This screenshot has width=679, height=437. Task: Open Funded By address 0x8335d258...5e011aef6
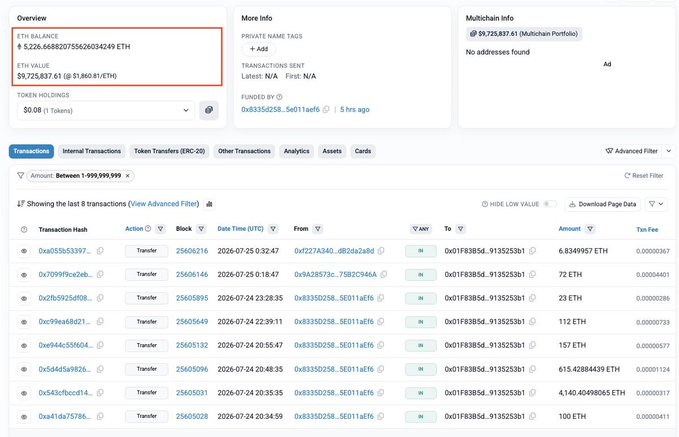[281, 110]
